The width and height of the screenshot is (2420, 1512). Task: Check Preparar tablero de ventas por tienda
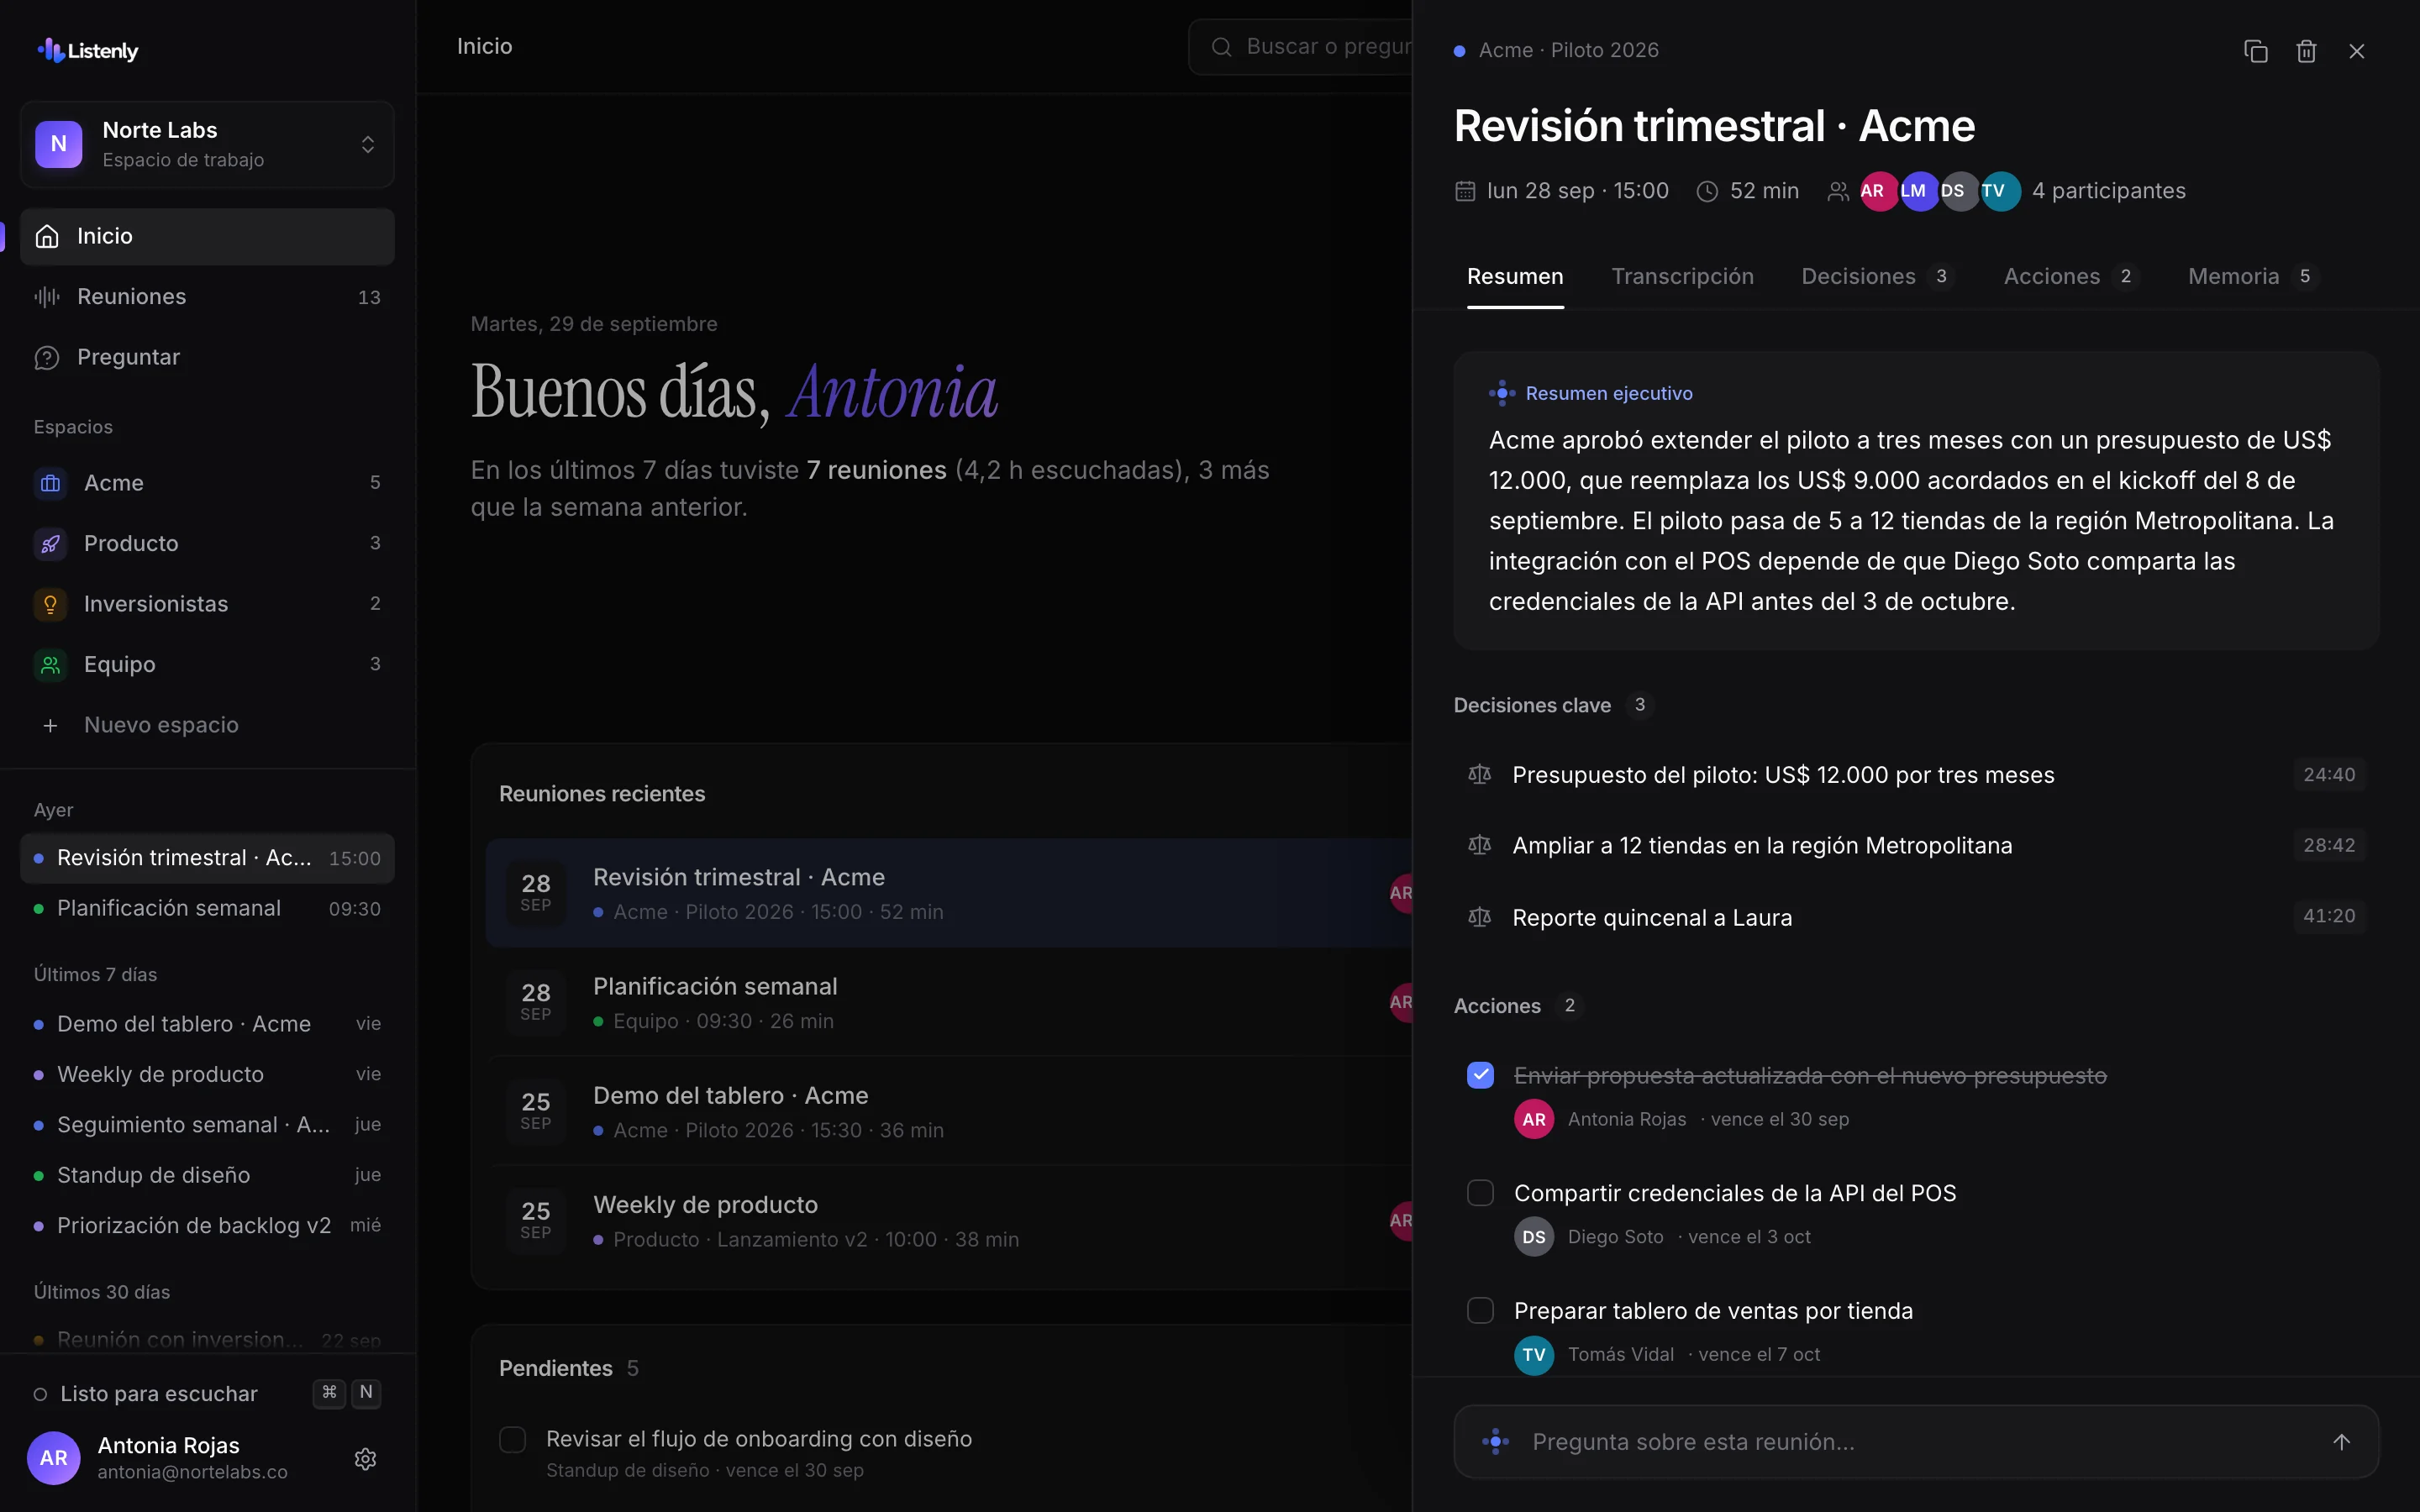pyautogui.click(x=1480, y=1311)
